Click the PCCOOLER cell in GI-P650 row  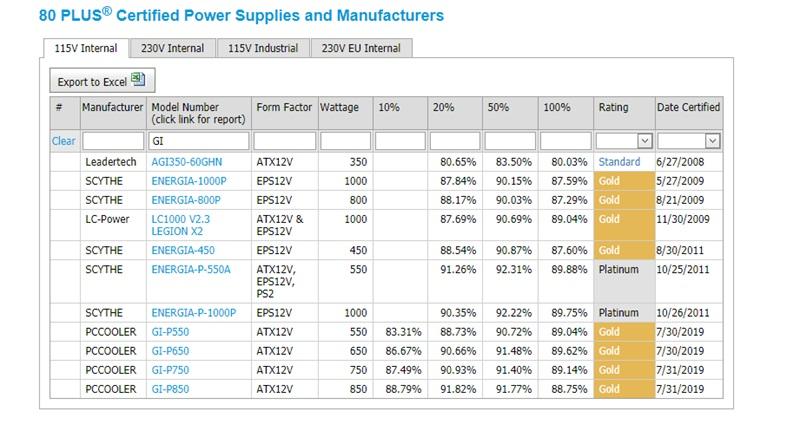click(111, 351)
